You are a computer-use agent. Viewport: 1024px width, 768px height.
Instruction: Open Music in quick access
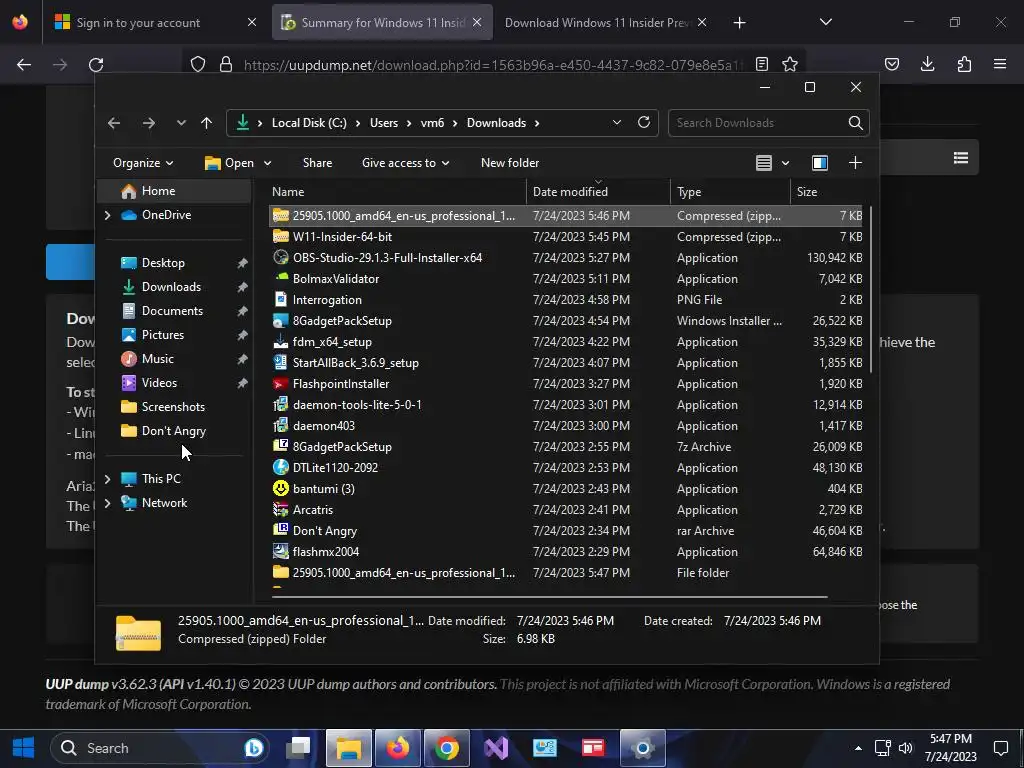pyautogui.click(x=157, y=359)
